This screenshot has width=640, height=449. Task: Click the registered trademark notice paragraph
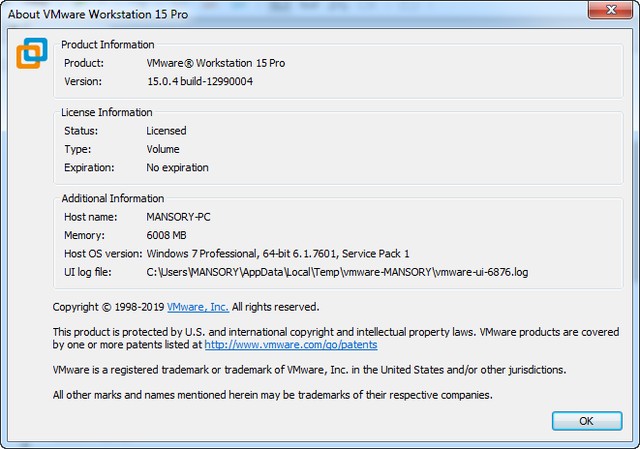coord(309,370)
